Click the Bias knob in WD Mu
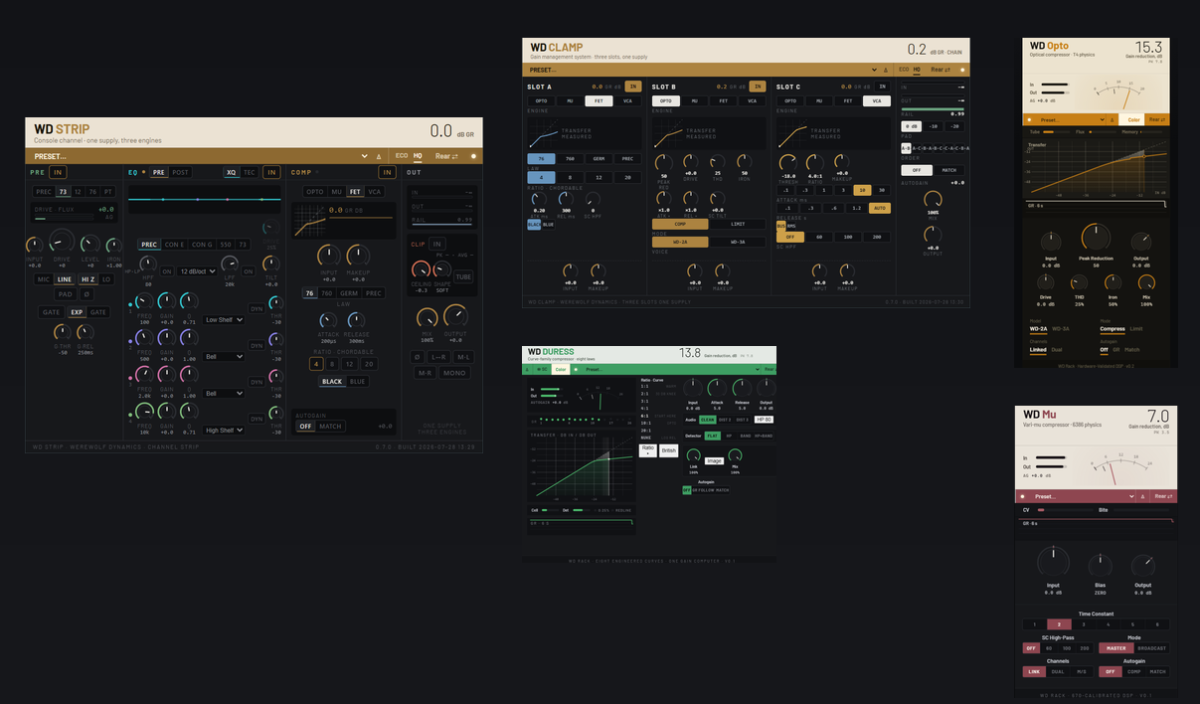The width and height of the screenshot is (1200, 704). point(1100,565)
